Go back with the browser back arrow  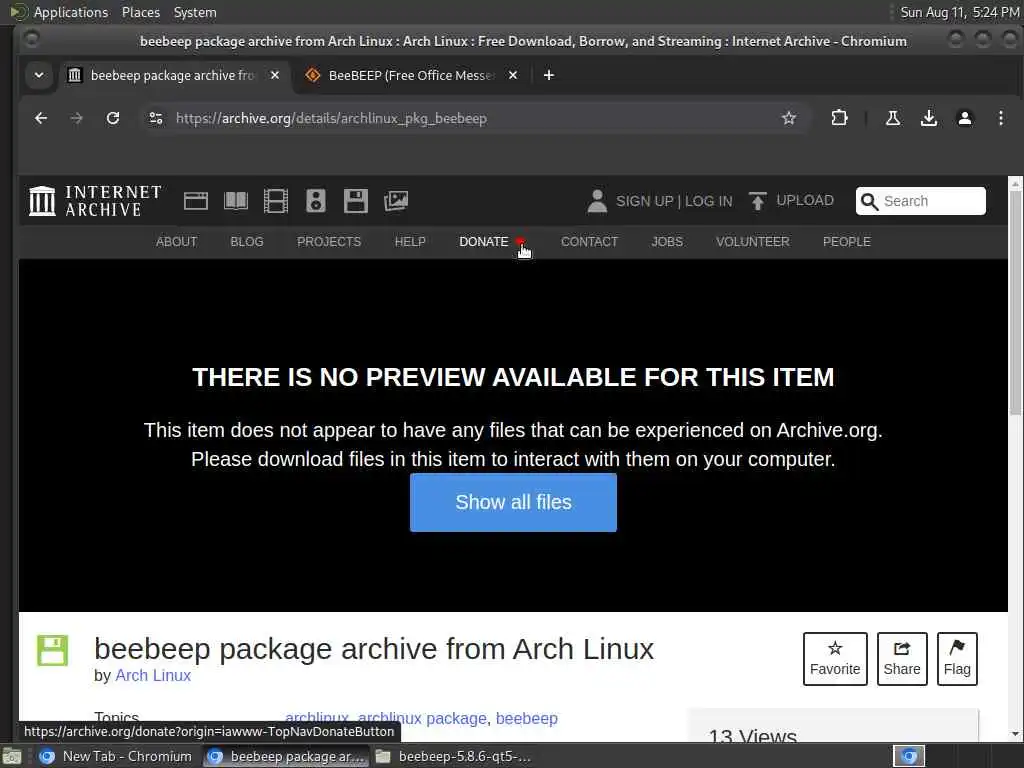(41, 118)
